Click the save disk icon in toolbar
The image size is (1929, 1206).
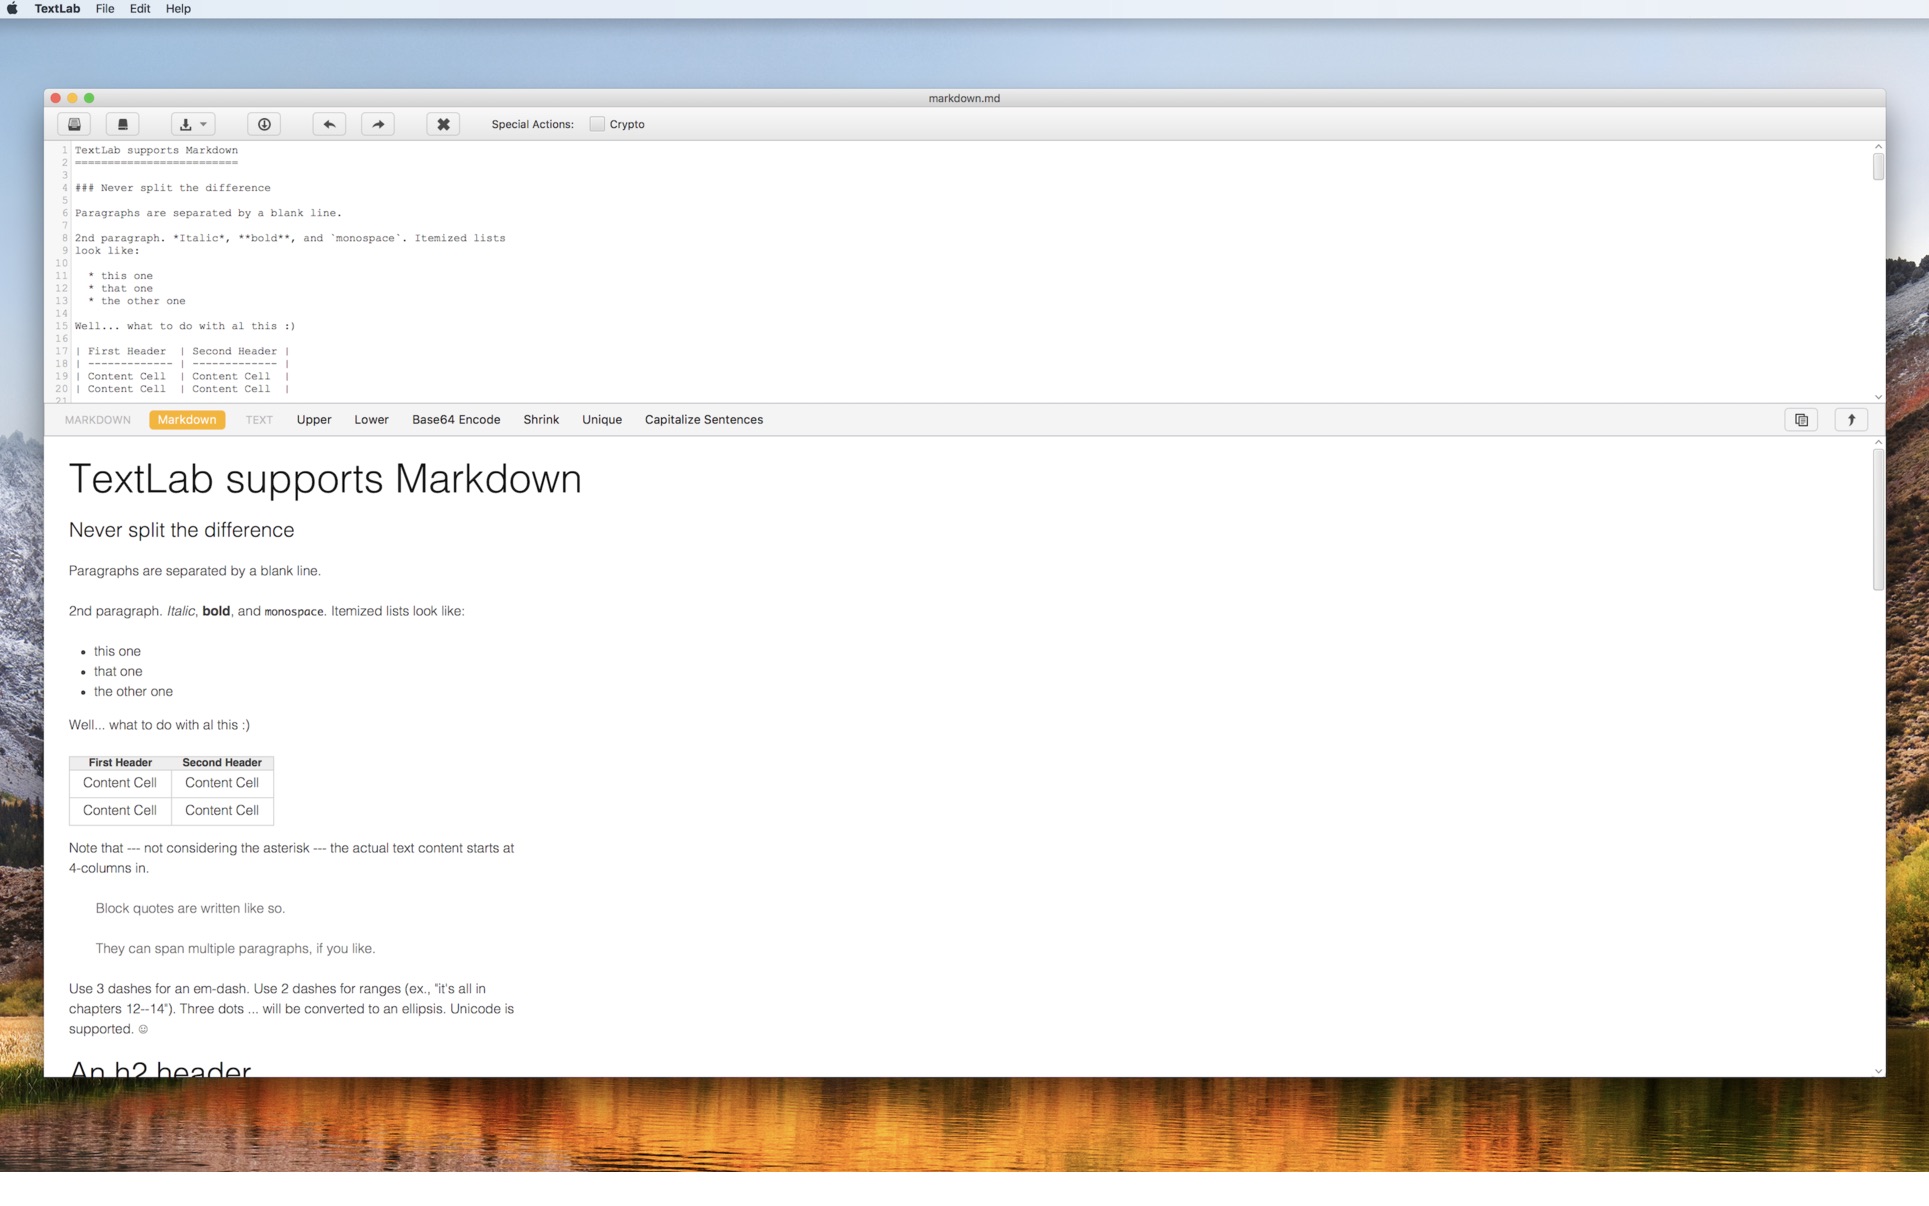123,124
